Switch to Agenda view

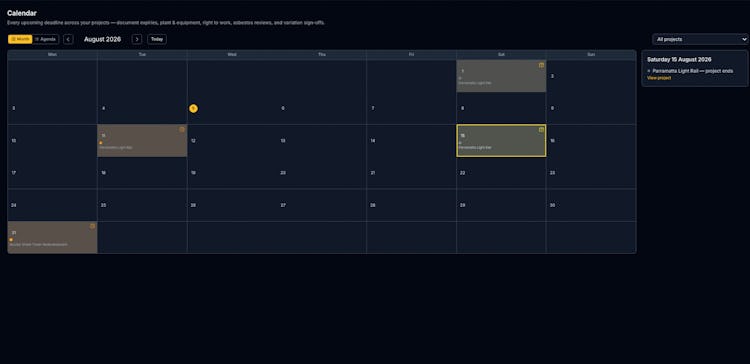point(46,39)
